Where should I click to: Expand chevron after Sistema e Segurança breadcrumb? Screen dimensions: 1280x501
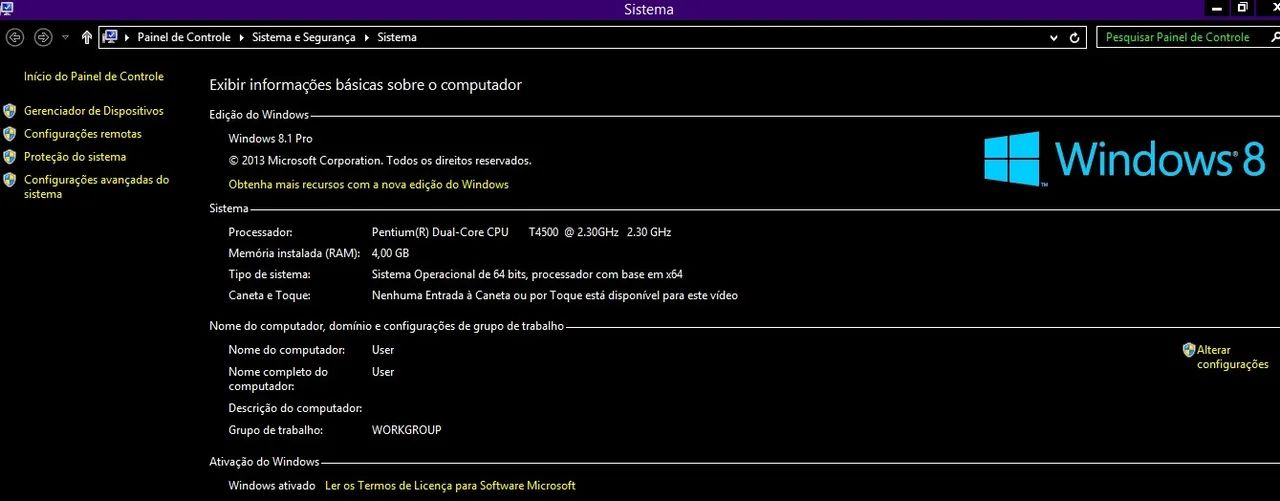coord(366,37)
